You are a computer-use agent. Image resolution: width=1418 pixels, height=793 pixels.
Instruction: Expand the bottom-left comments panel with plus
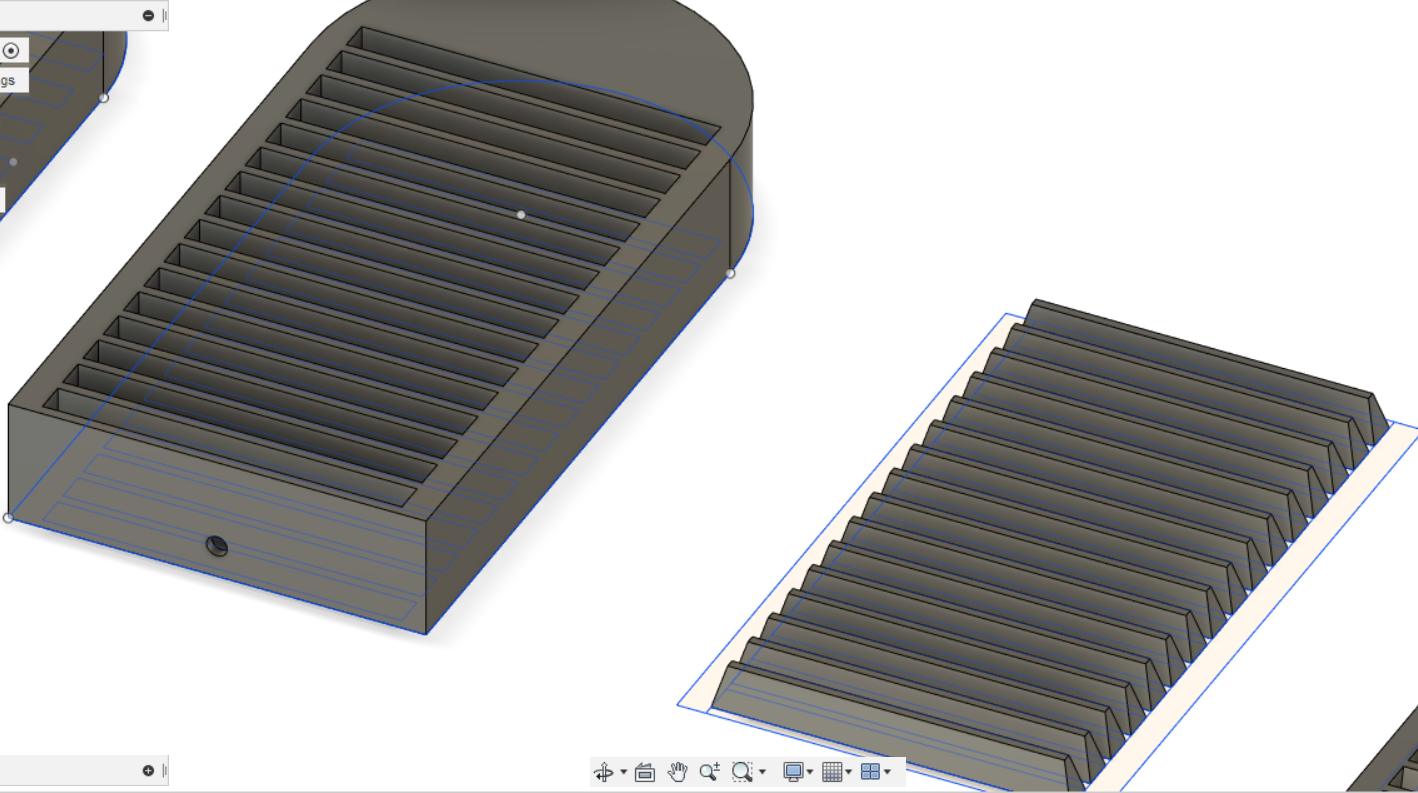pos(148,771)
